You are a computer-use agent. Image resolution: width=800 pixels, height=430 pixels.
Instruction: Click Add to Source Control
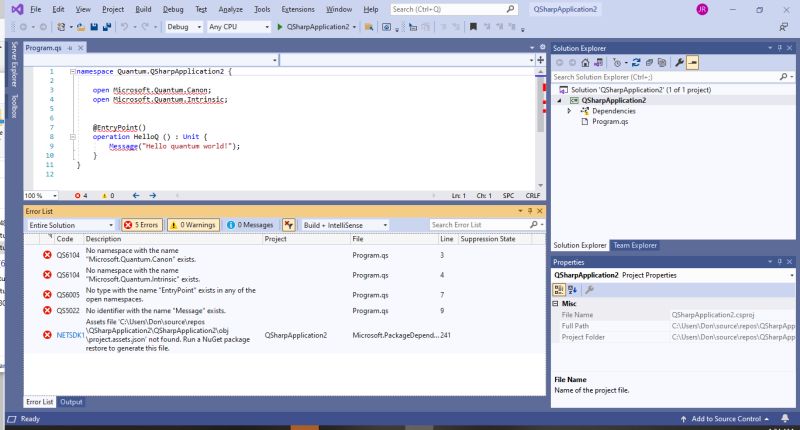pos(726,419)
